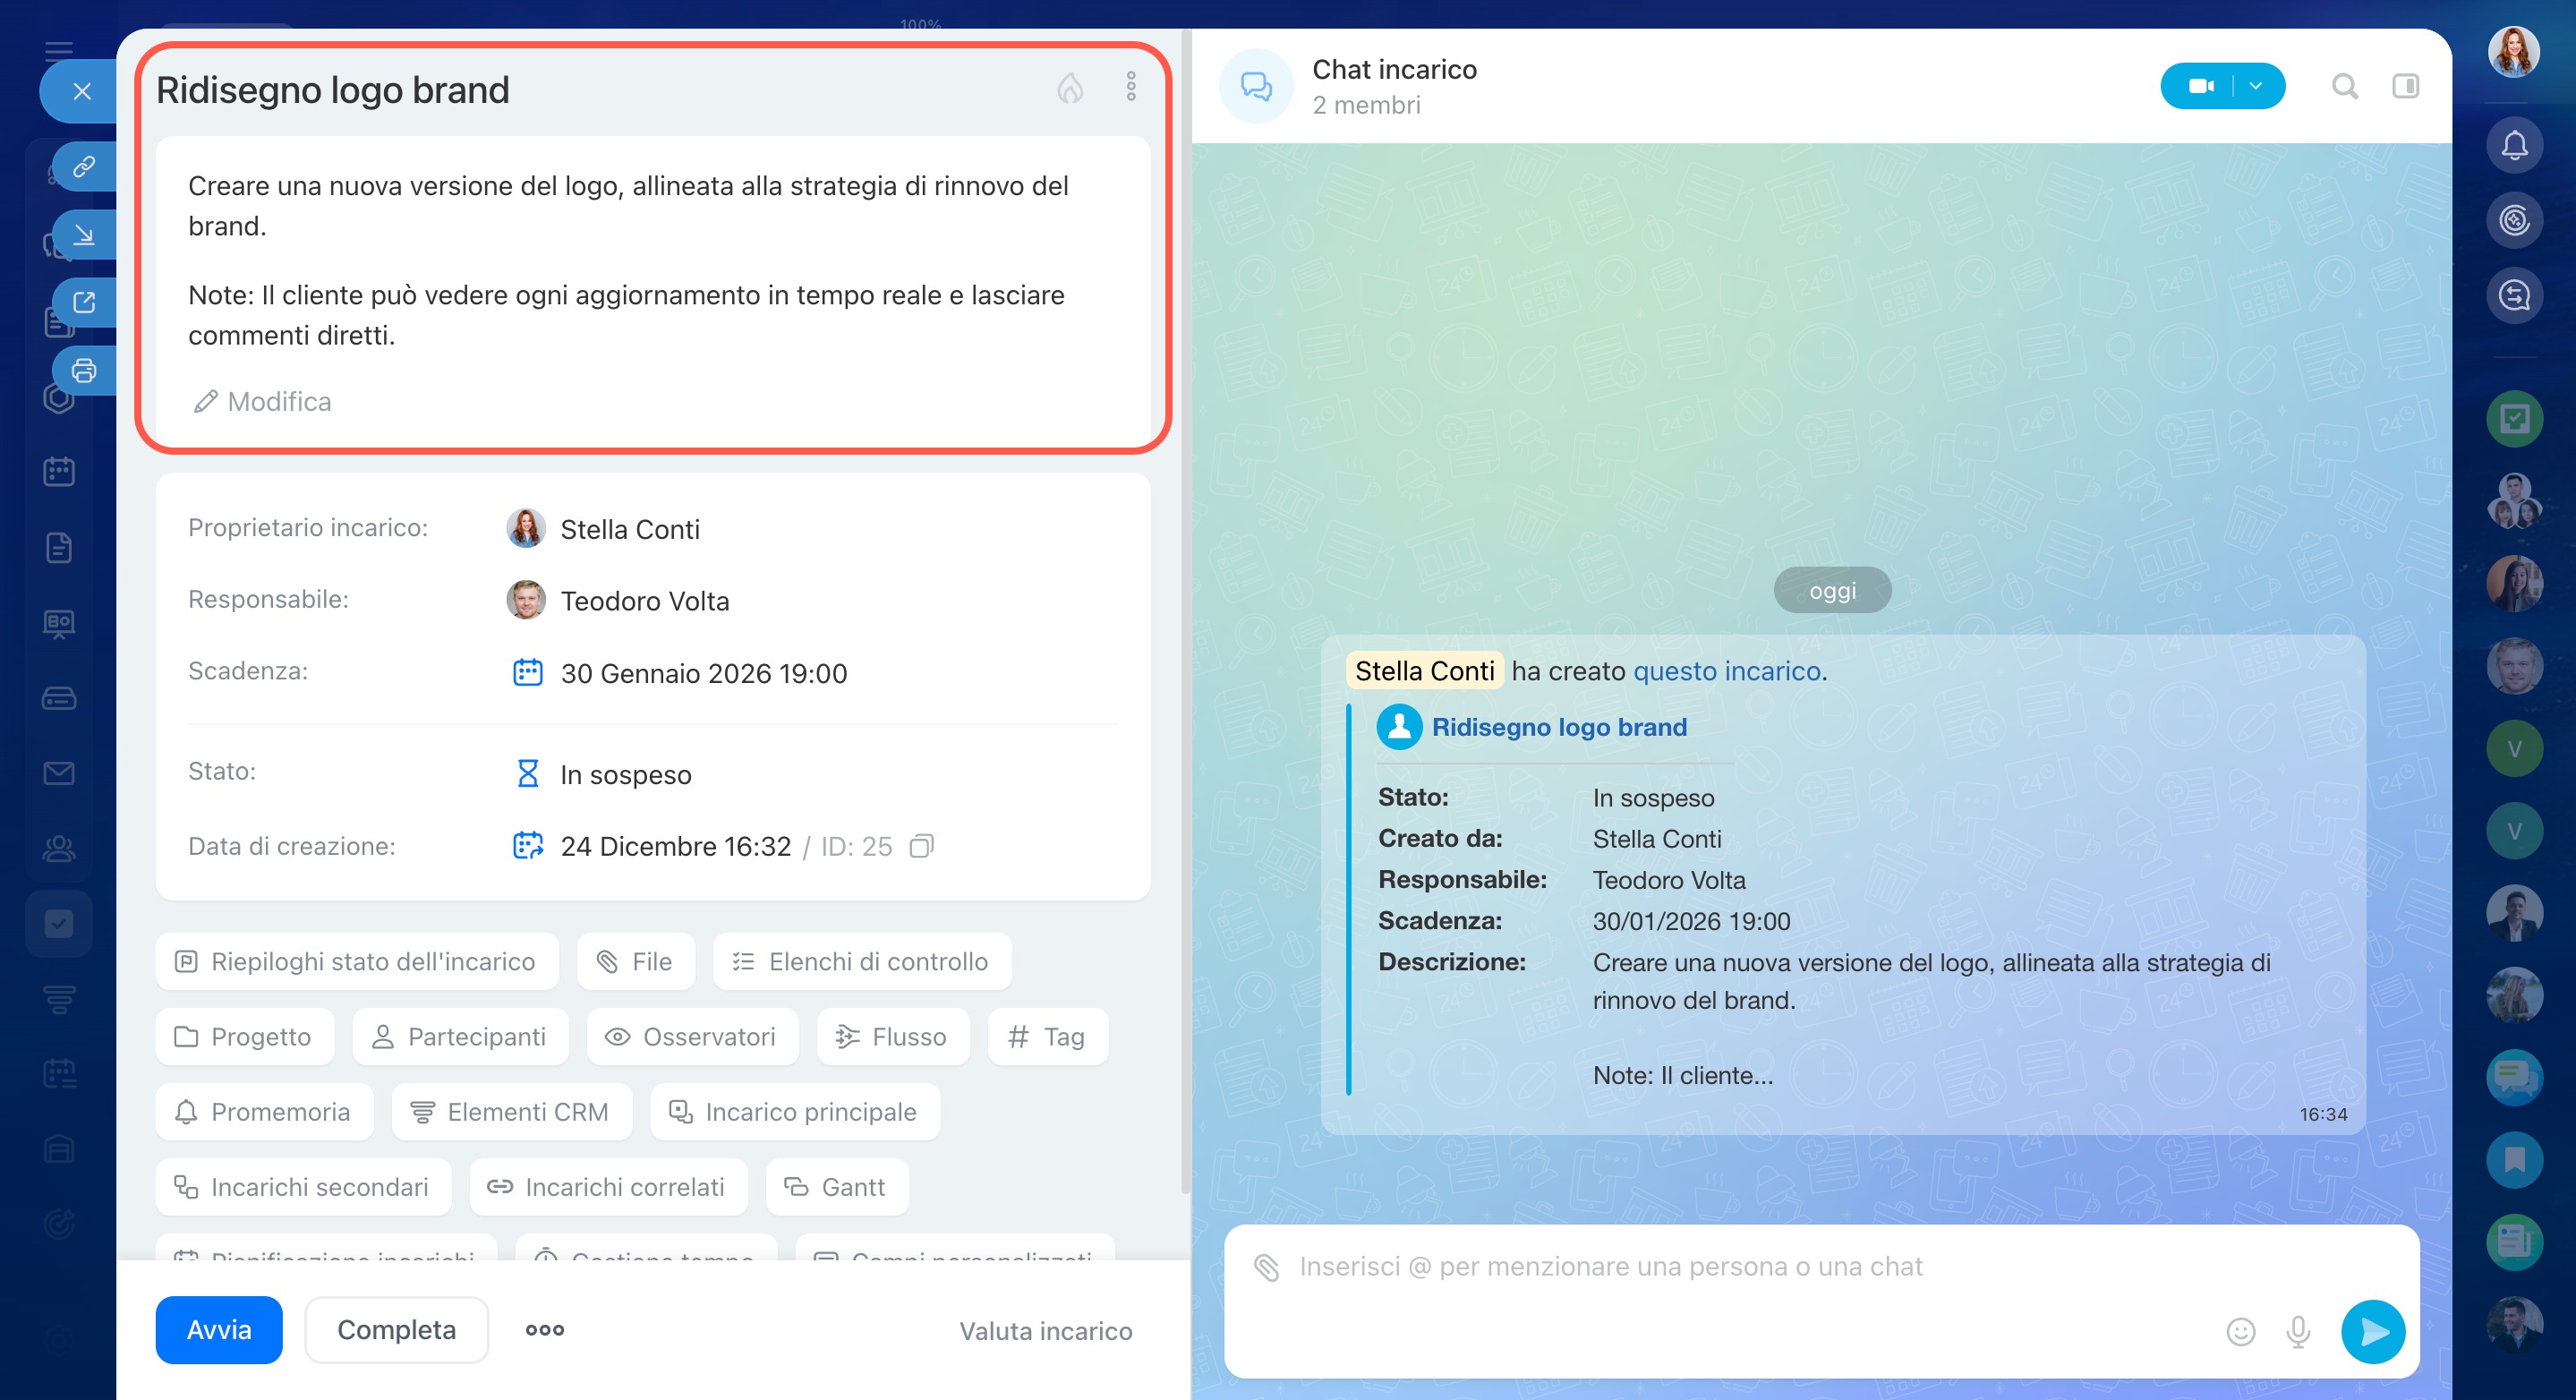The image size is (2576, 1400).
Task: Copy the task ID 25
Action: (921, 847)
